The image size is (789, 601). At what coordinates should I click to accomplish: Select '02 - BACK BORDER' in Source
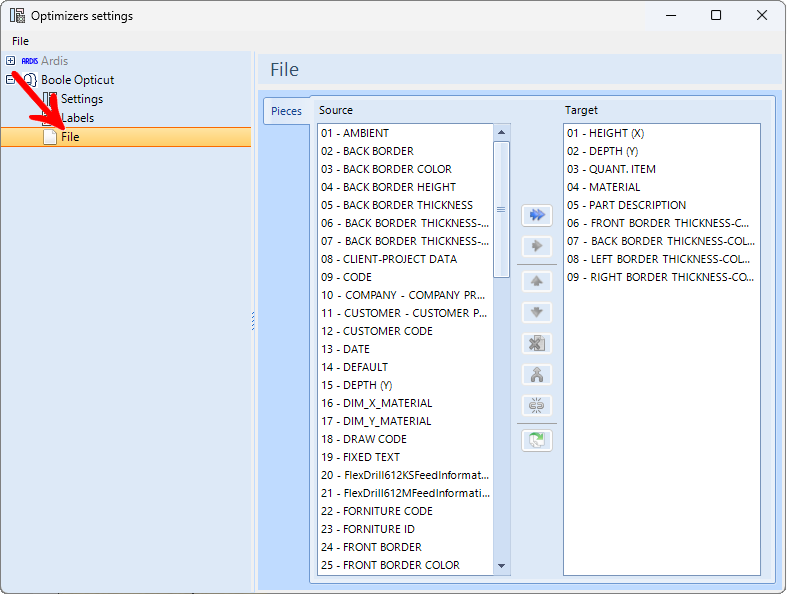click(406, 152)
